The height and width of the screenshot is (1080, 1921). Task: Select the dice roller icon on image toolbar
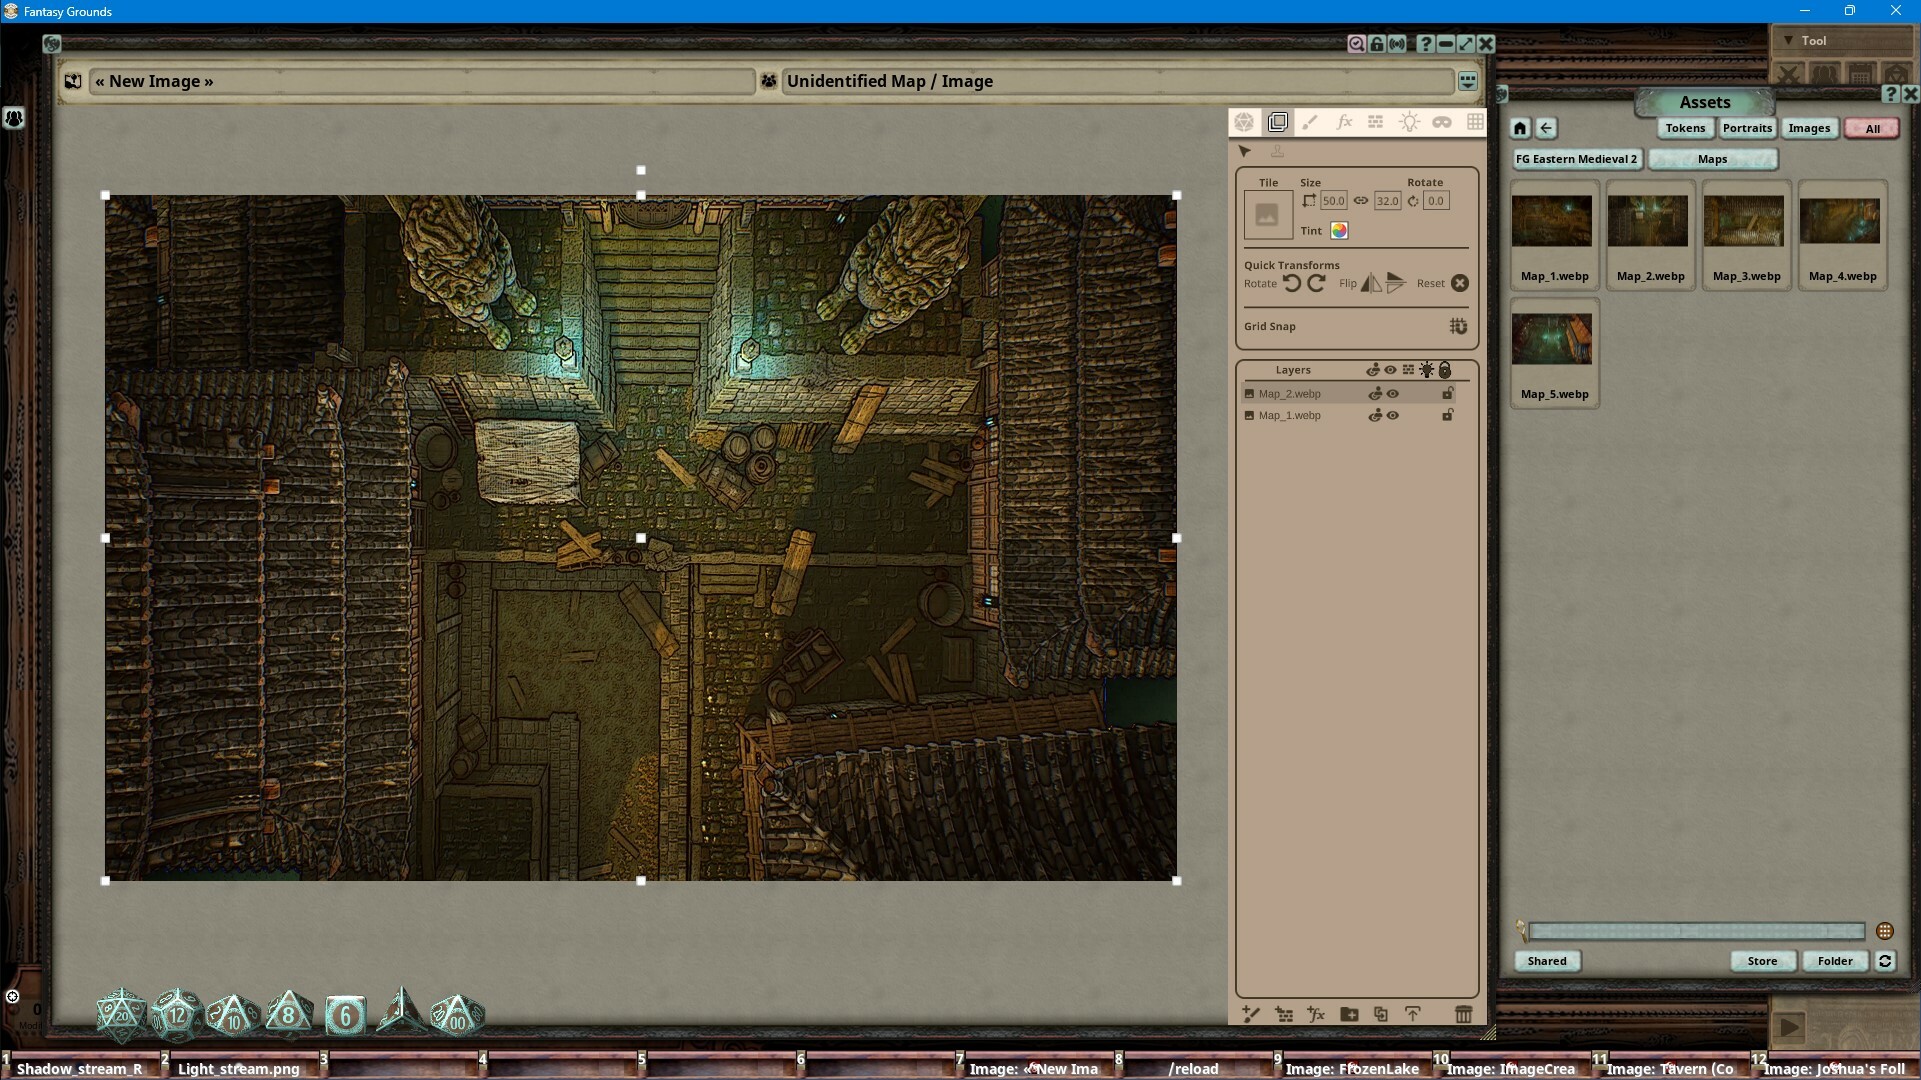[1245, 122]
